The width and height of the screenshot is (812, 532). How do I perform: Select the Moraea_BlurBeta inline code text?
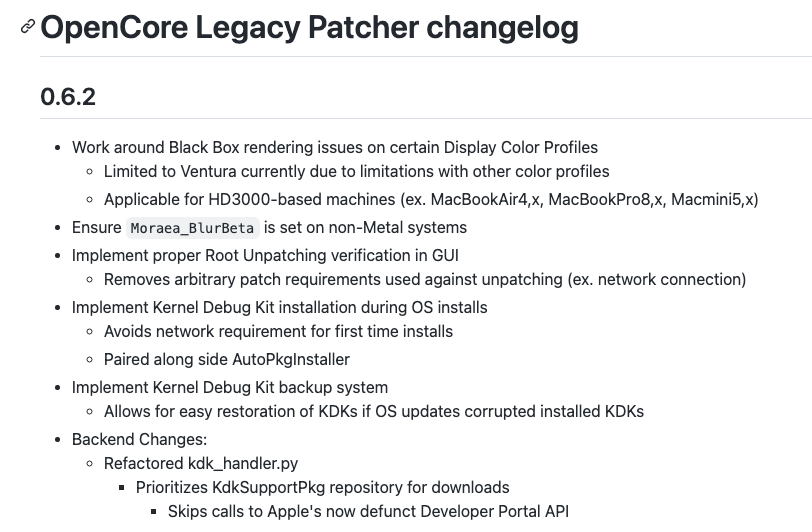click(x=192, y=228)
